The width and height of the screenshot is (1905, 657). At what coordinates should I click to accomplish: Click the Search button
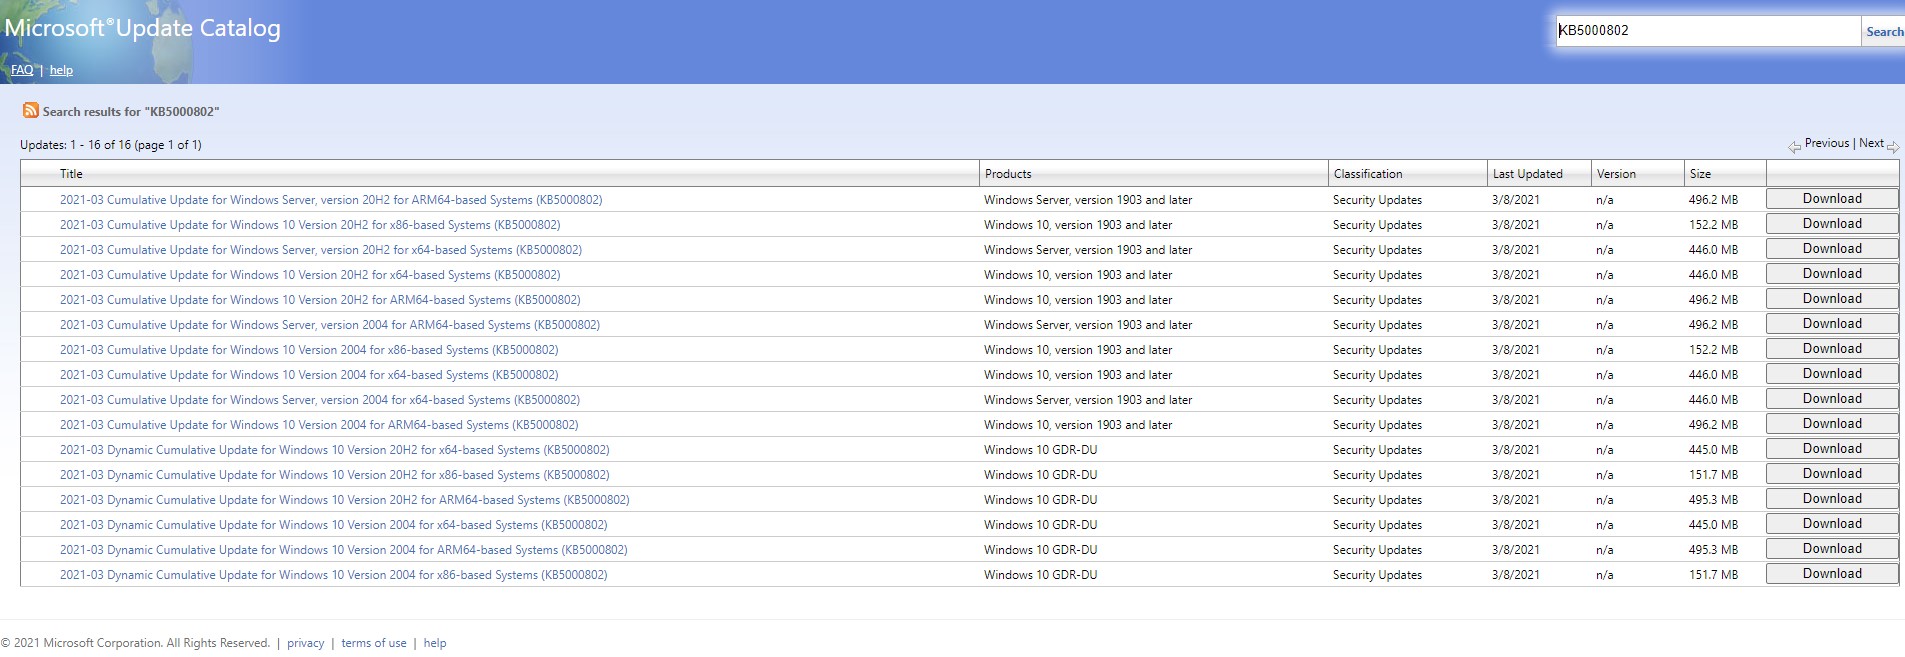(x=1884, y=32)
